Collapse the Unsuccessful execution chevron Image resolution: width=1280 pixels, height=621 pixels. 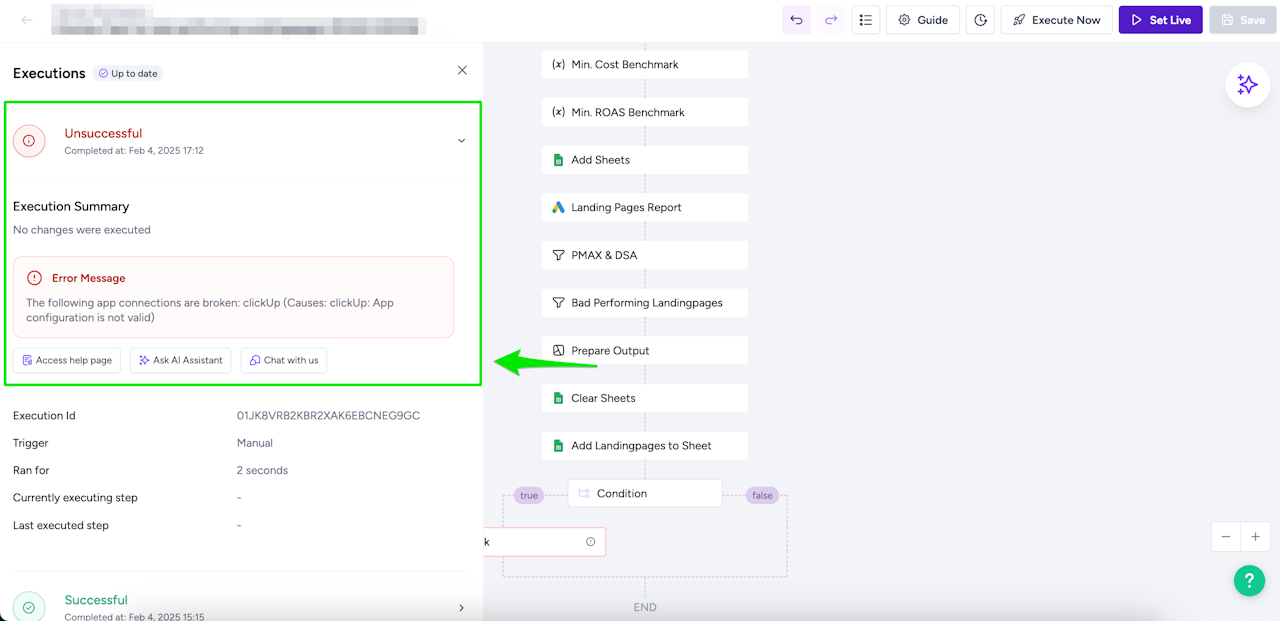click(461, 141)
